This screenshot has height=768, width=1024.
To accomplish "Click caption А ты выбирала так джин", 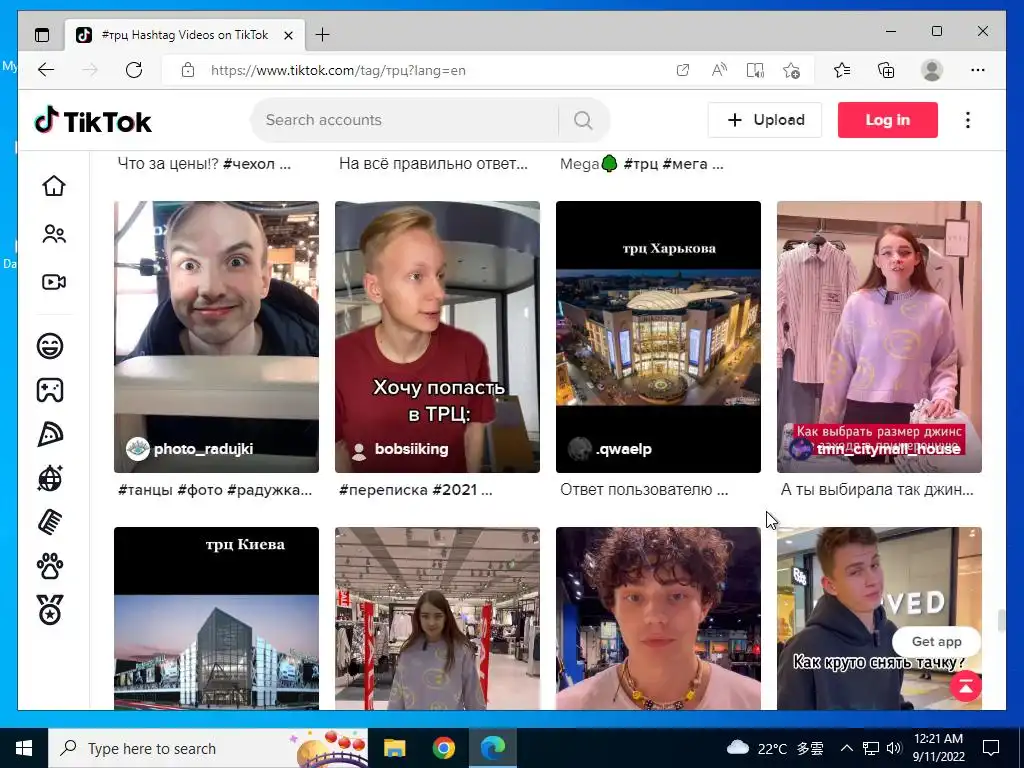I will (877, 490).
